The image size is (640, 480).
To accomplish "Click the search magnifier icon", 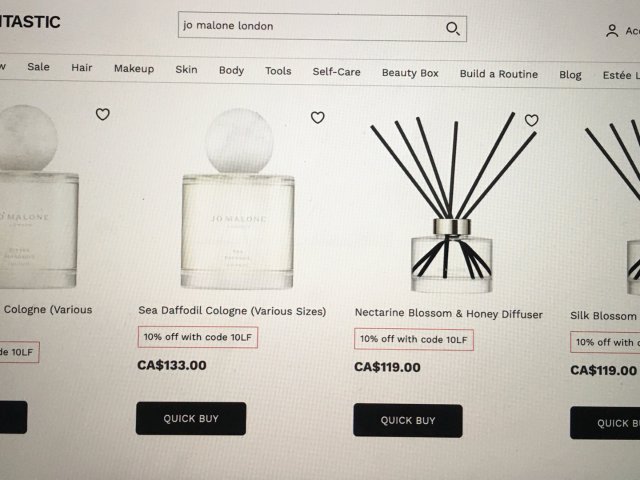I will tap(453, 29).
